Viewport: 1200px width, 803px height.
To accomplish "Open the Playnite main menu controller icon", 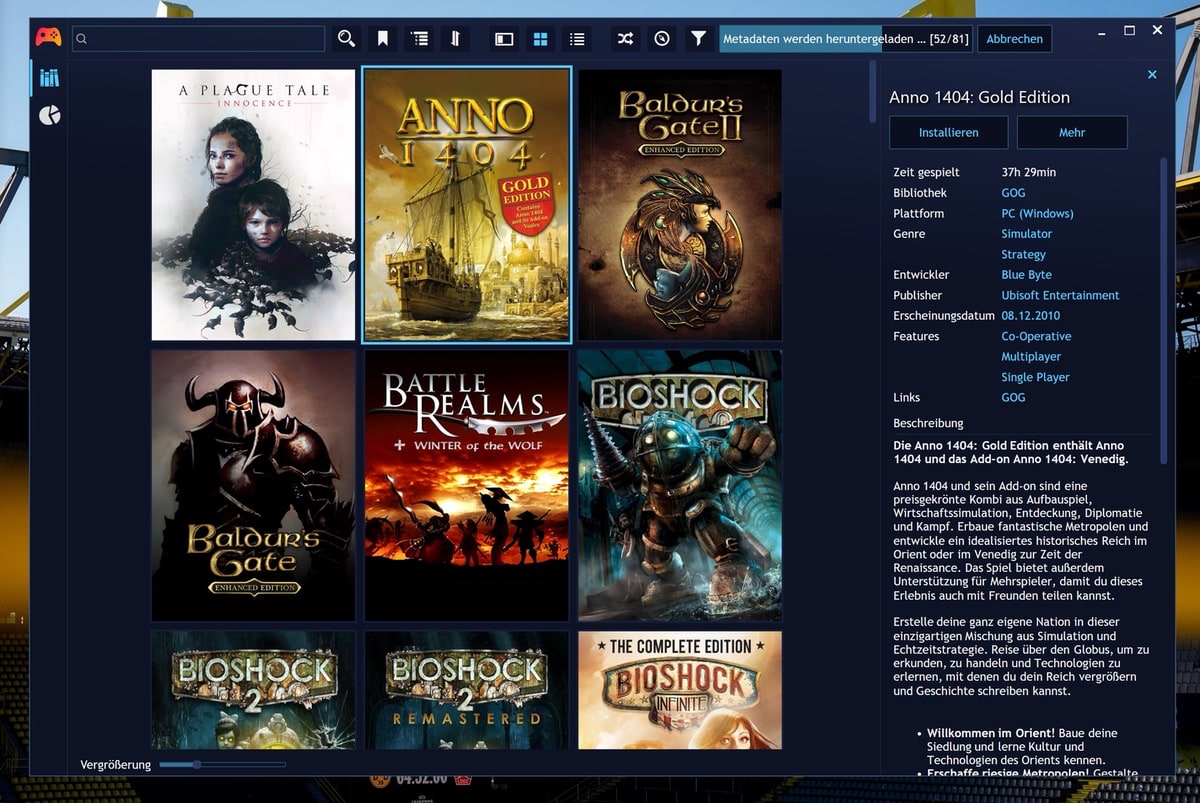I will 48,38.
